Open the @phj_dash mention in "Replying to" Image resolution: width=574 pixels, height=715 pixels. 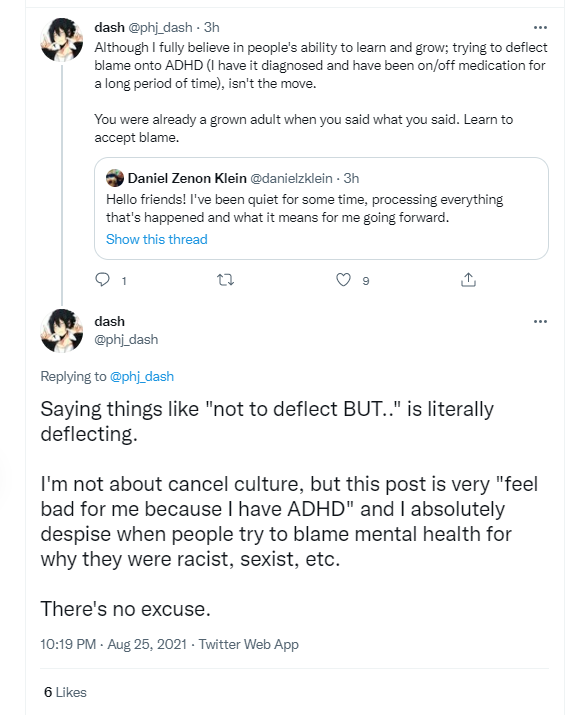click(142, 376)
